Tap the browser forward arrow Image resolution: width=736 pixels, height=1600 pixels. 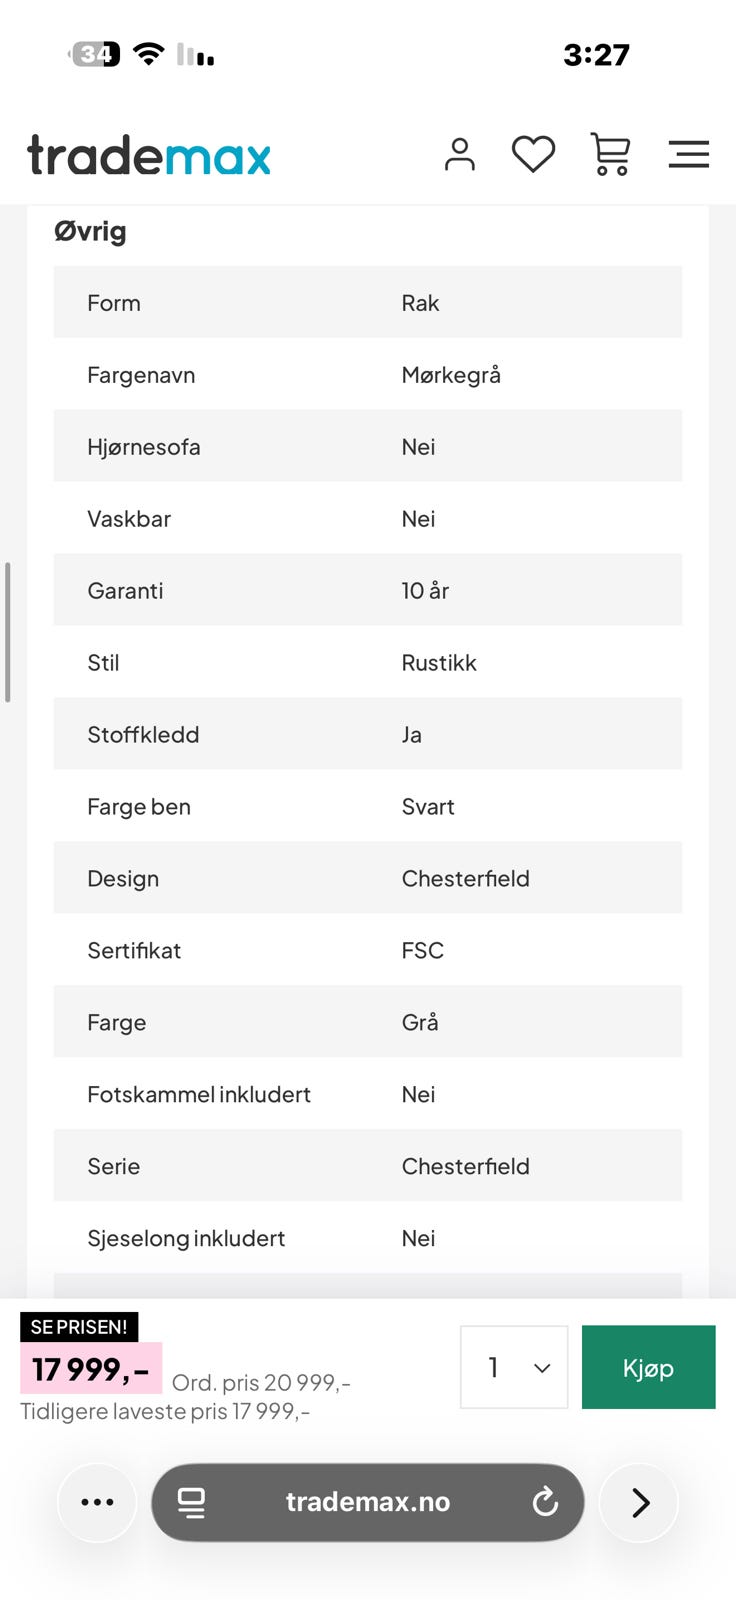click(x=640, y=1502)
